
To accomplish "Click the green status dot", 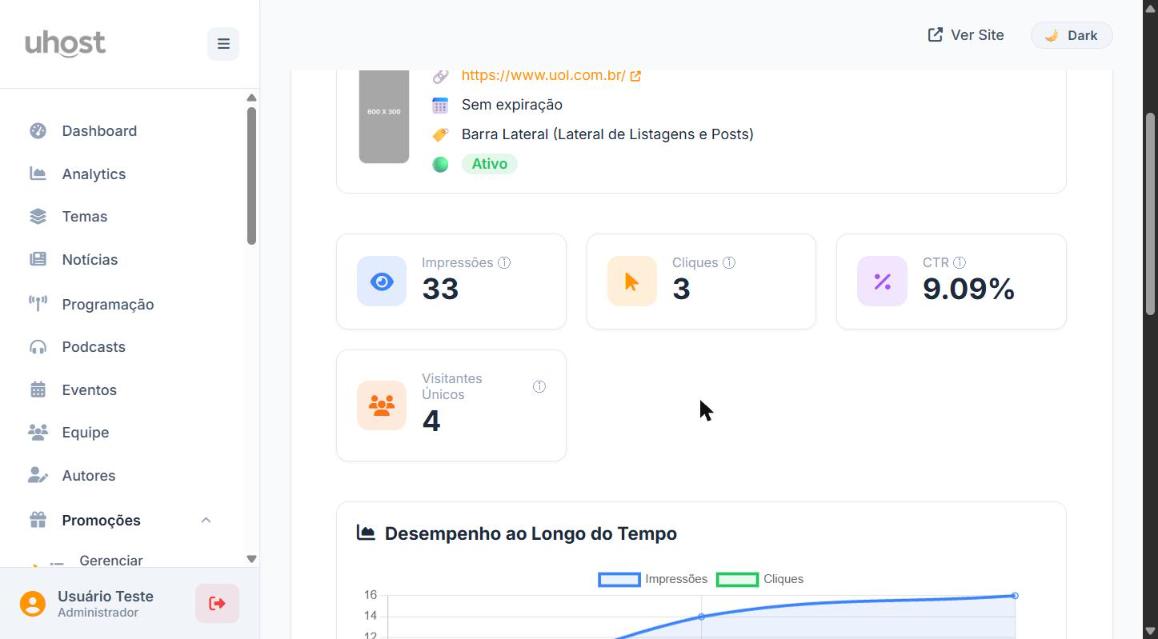I will tap(440, 164).
